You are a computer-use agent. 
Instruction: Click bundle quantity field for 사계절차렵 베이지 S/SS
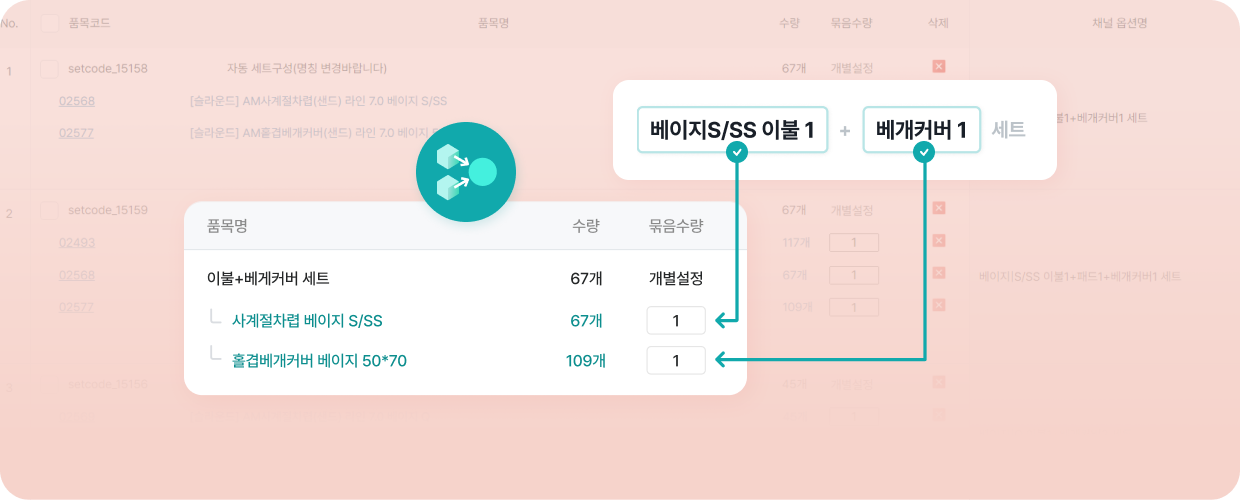[x=676, y=321]
